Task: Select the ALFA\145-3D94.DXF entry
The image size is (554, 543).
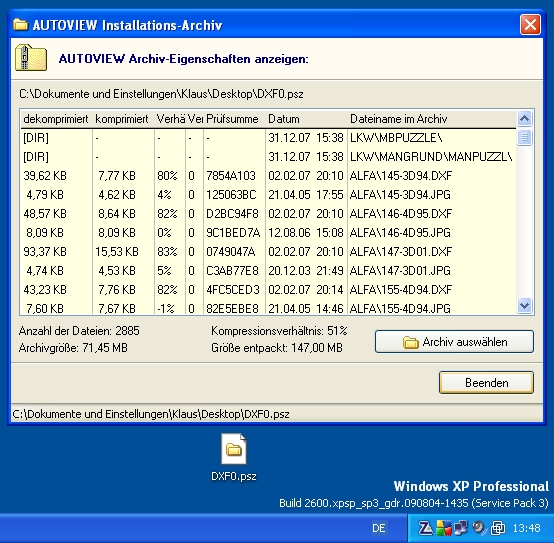Action: pos(268,176)
